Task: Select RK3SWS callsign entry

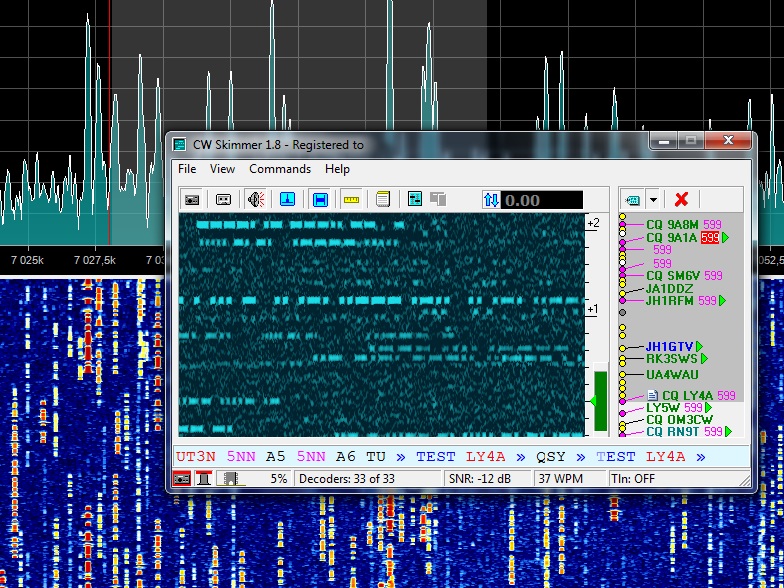Action: [672, 358]
